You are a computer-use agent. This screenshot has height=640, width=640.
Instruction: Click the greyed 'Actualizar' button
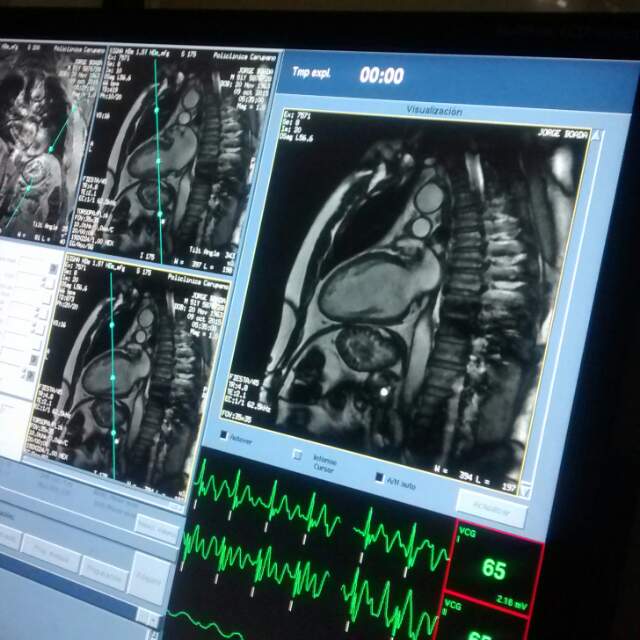[491, 507]
